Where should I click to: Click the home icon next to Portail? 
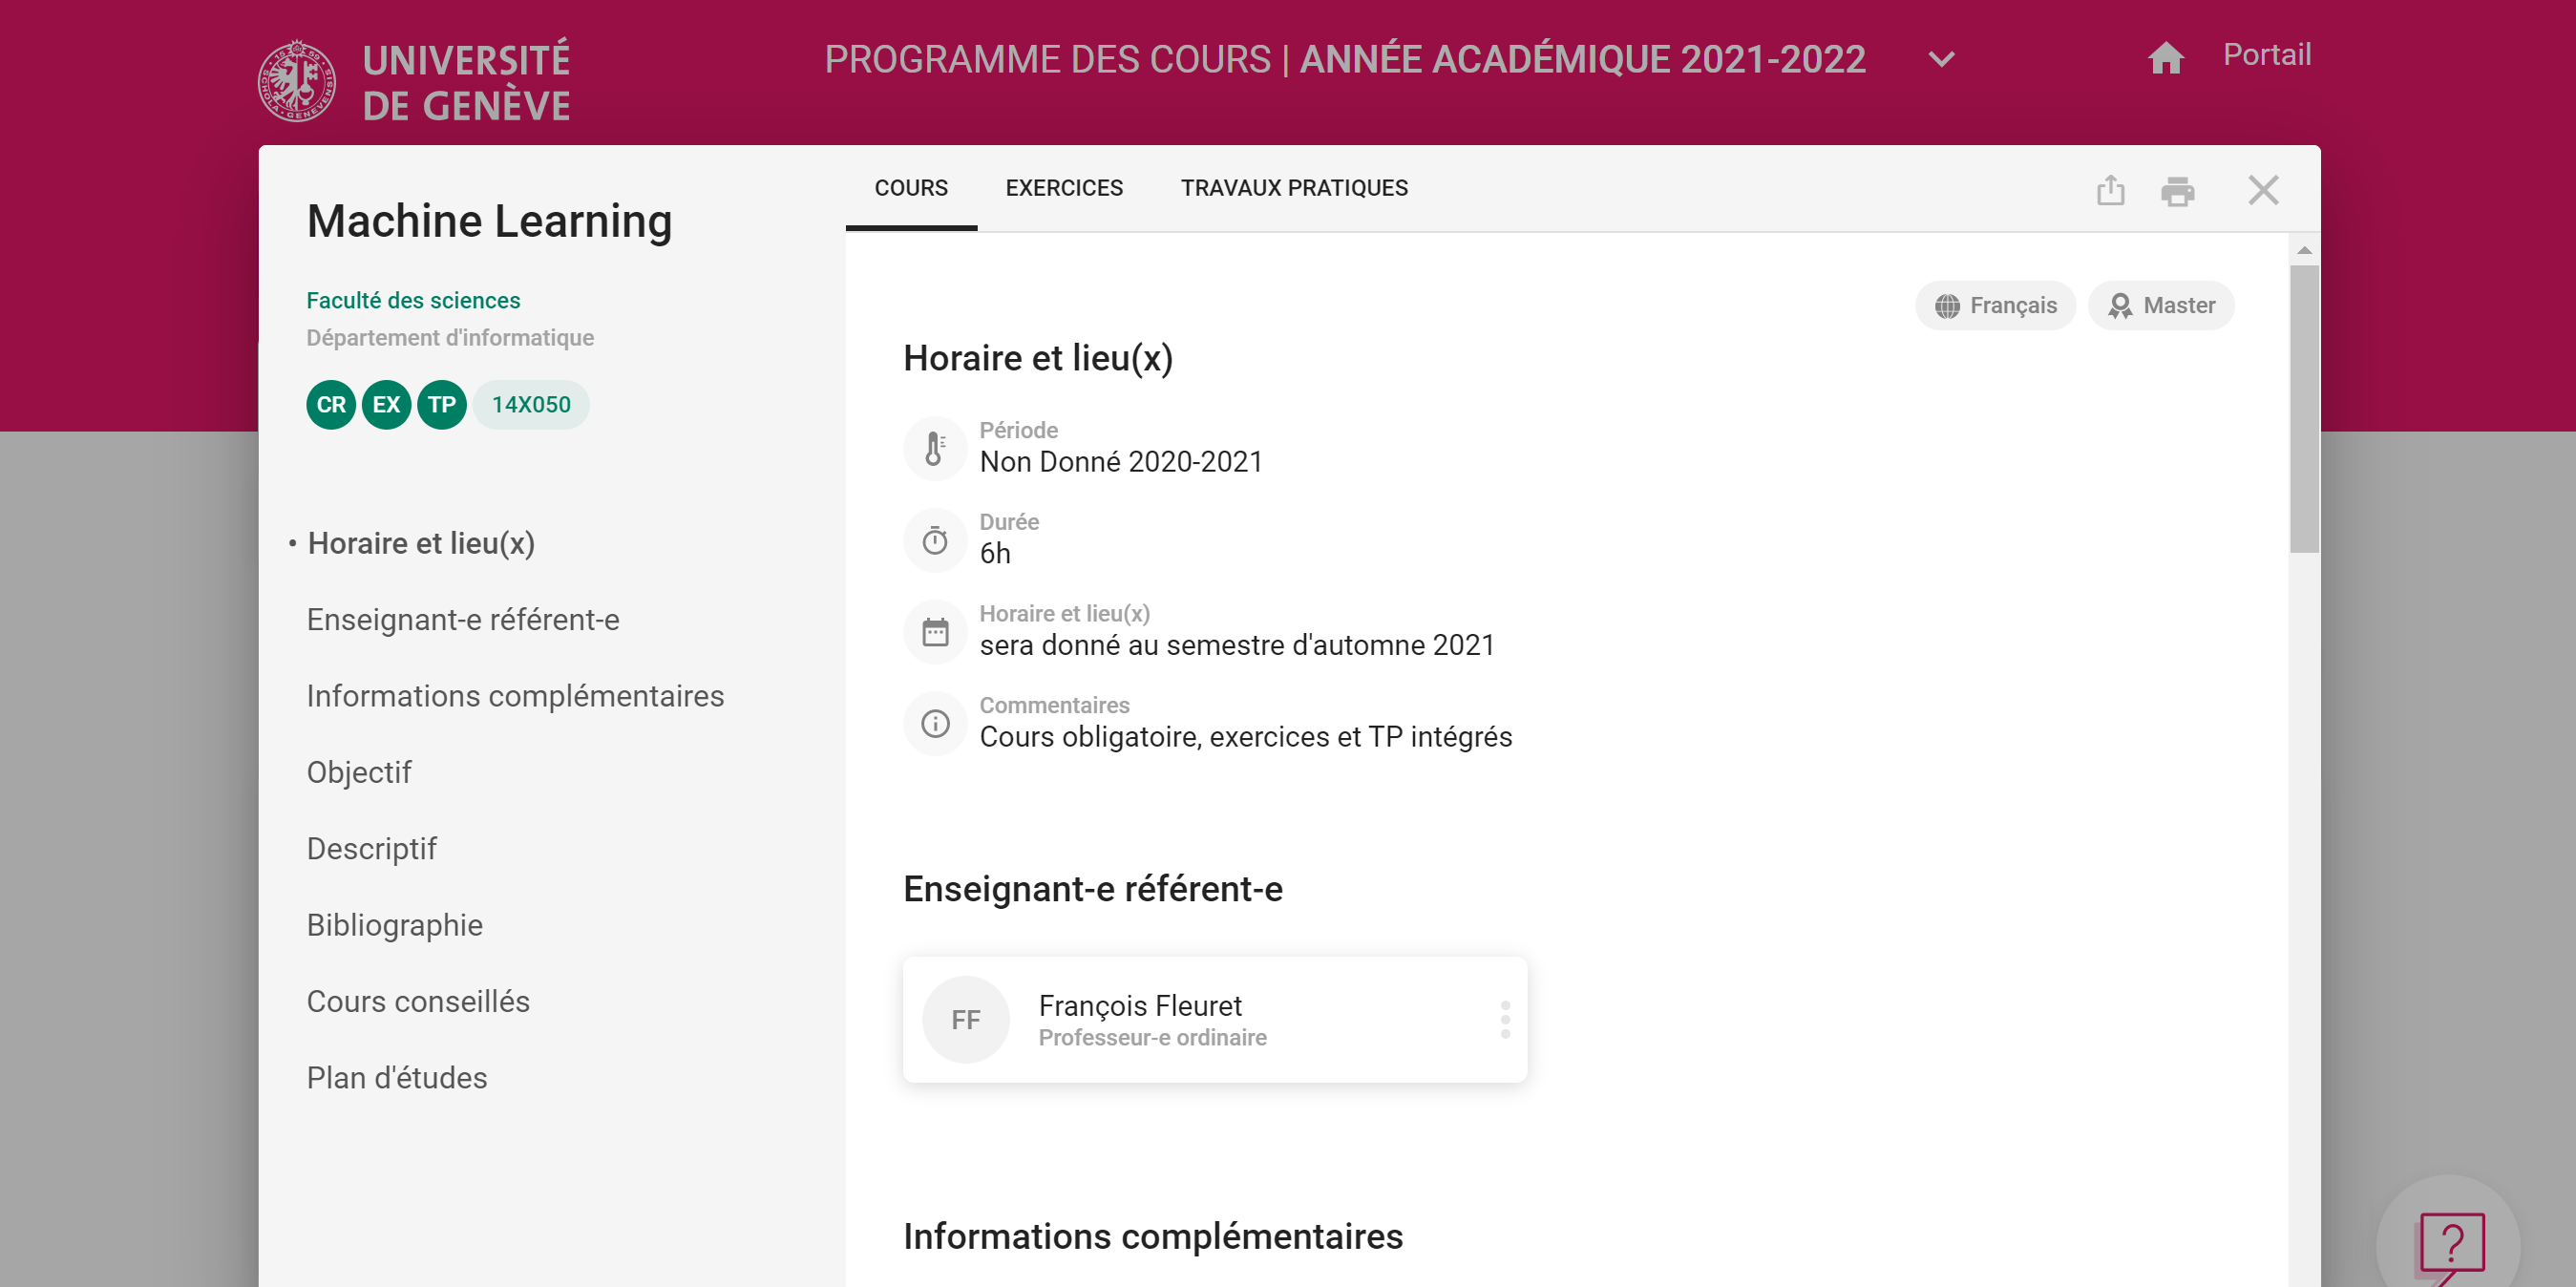tap(2165, 58)
